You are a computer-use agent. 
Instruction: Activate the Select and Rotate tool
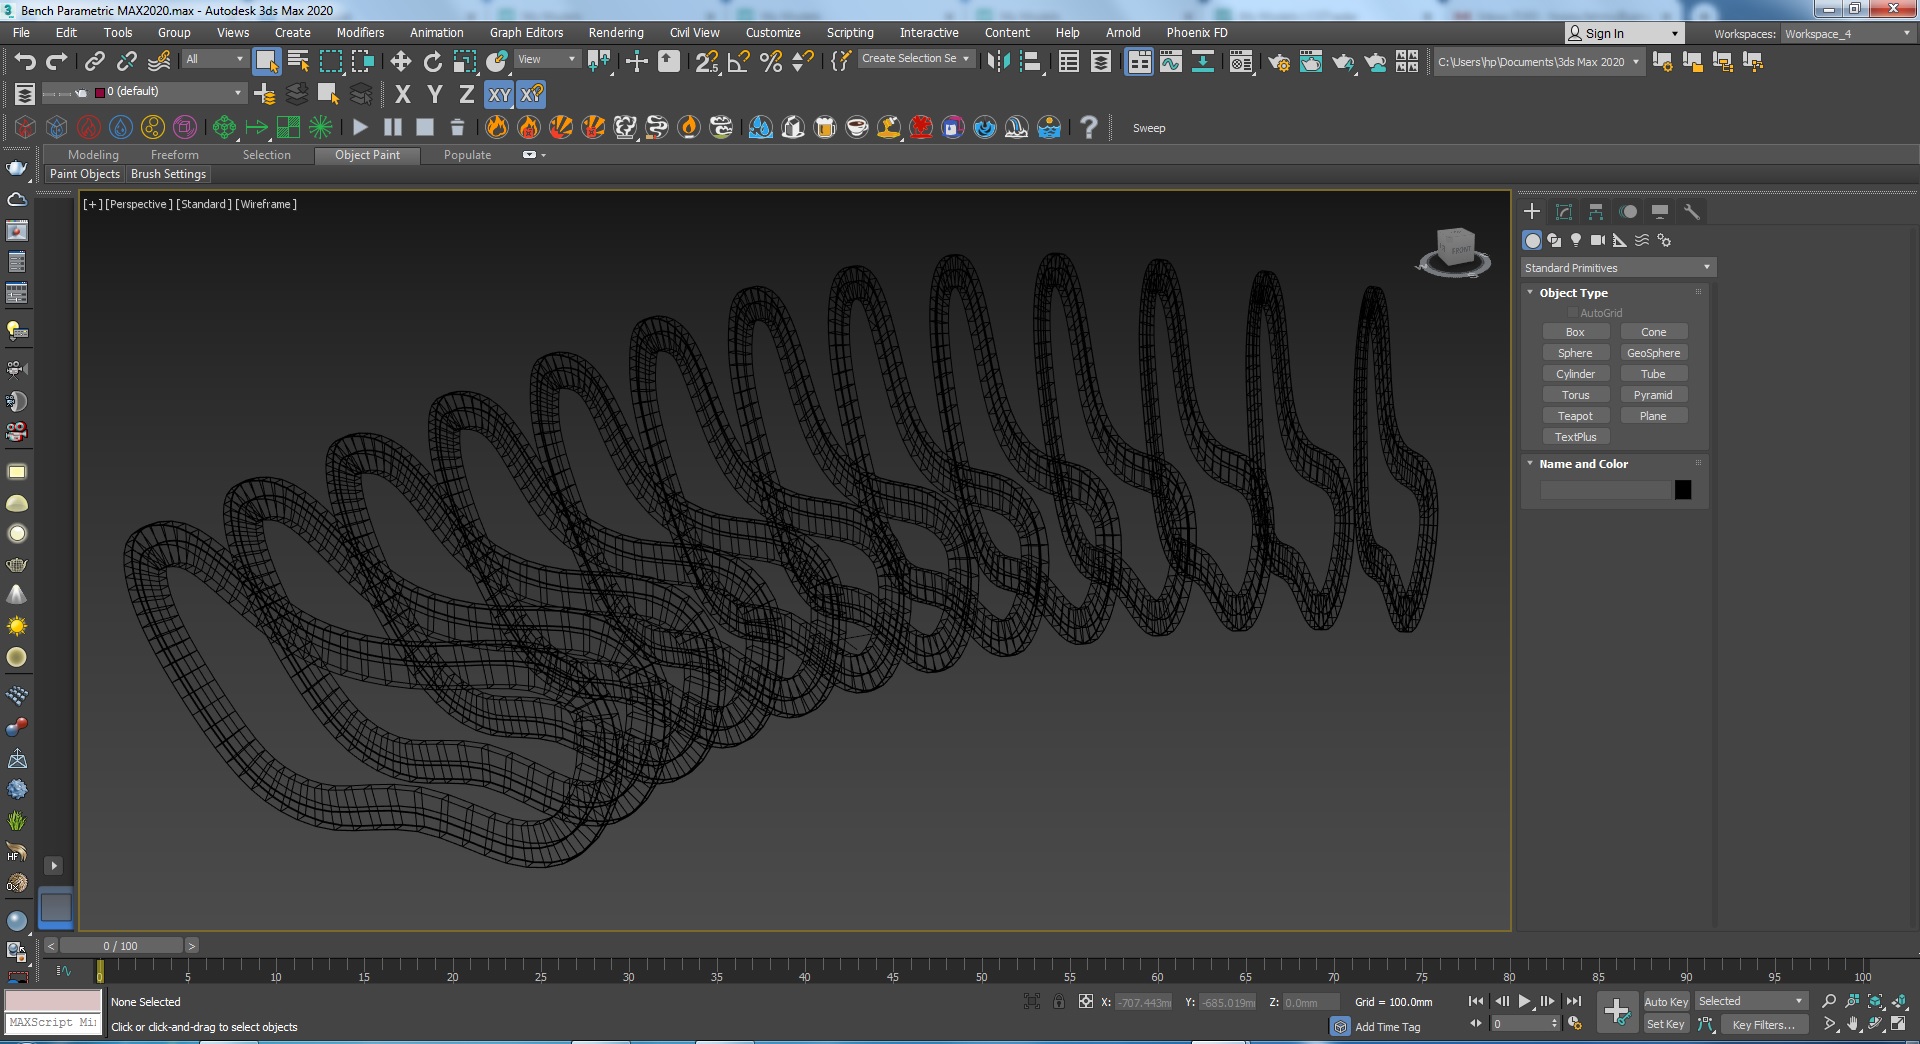[x=432, y=62]
